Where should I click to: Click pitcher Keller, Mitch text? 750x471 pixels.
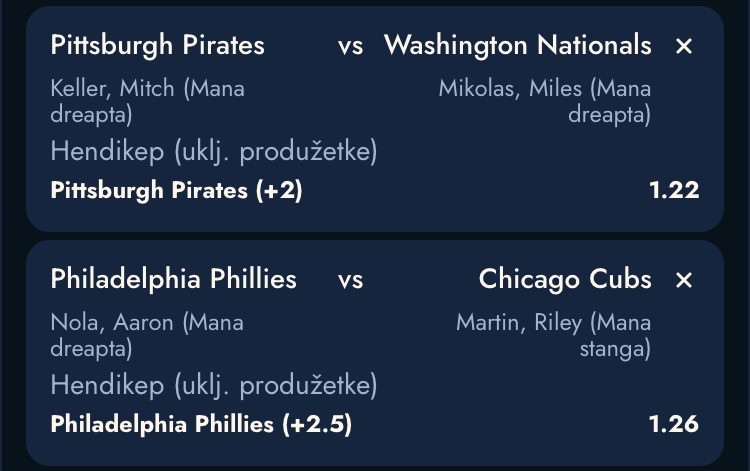[x=147, y=100]
